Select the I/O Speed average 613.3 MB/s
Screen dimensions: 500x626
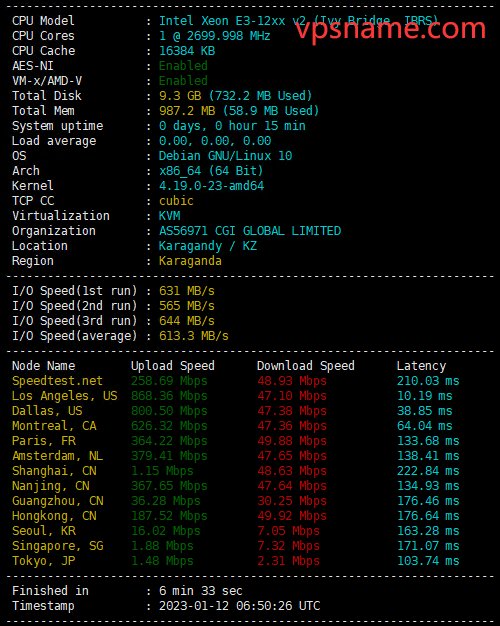(x=194, y=336)
